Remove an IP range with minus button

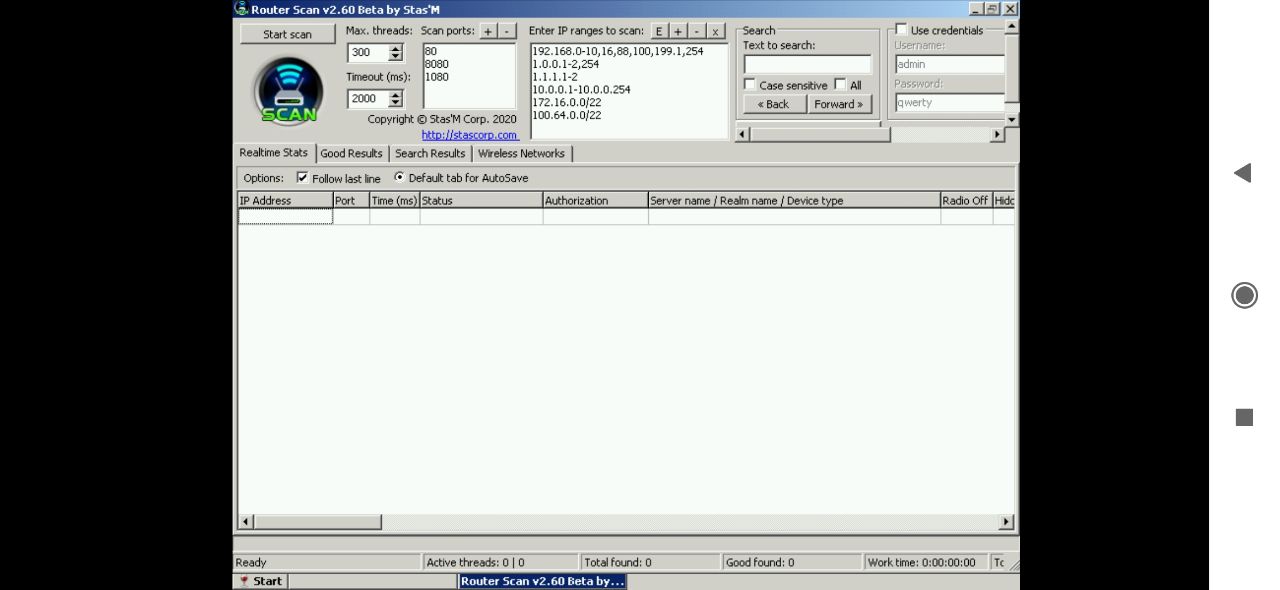tap(697, 31)
